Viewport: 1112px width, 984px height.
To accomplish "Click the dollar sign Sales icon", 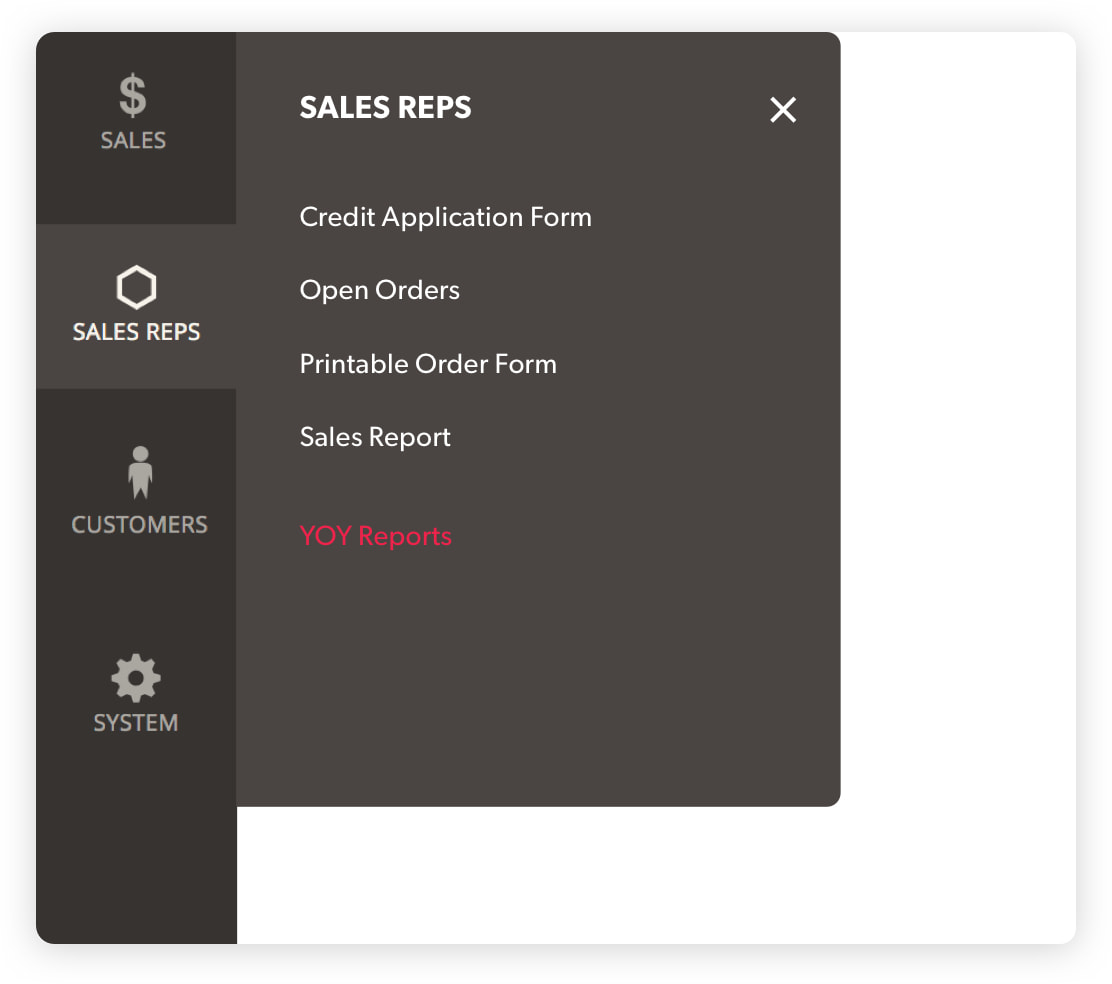I will 133,97.
